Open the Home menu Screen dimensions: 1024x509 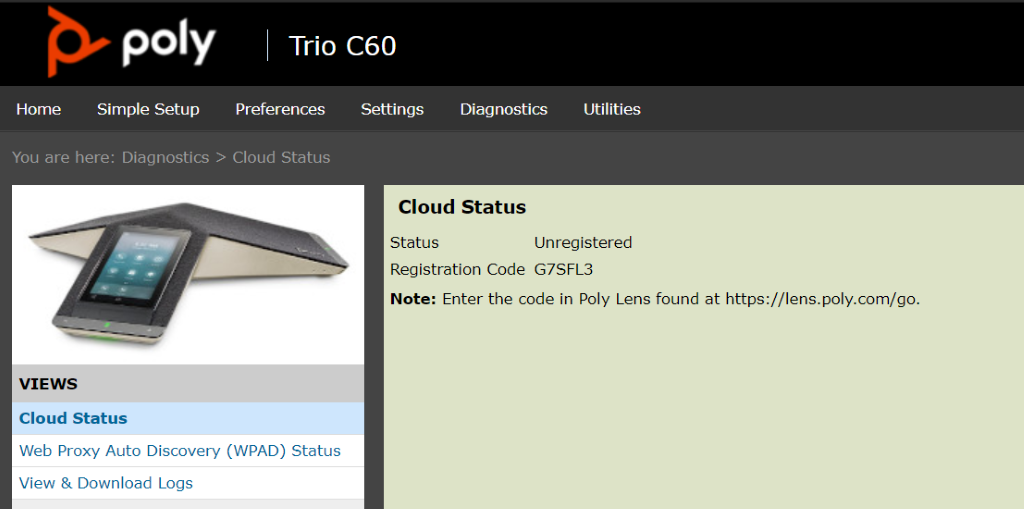[39, 109]
